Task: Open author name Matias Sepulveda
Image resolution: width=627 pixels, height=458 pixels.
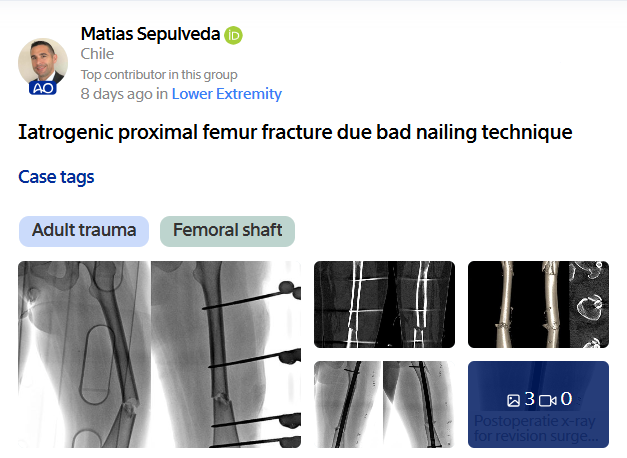Action: point(150,34)
